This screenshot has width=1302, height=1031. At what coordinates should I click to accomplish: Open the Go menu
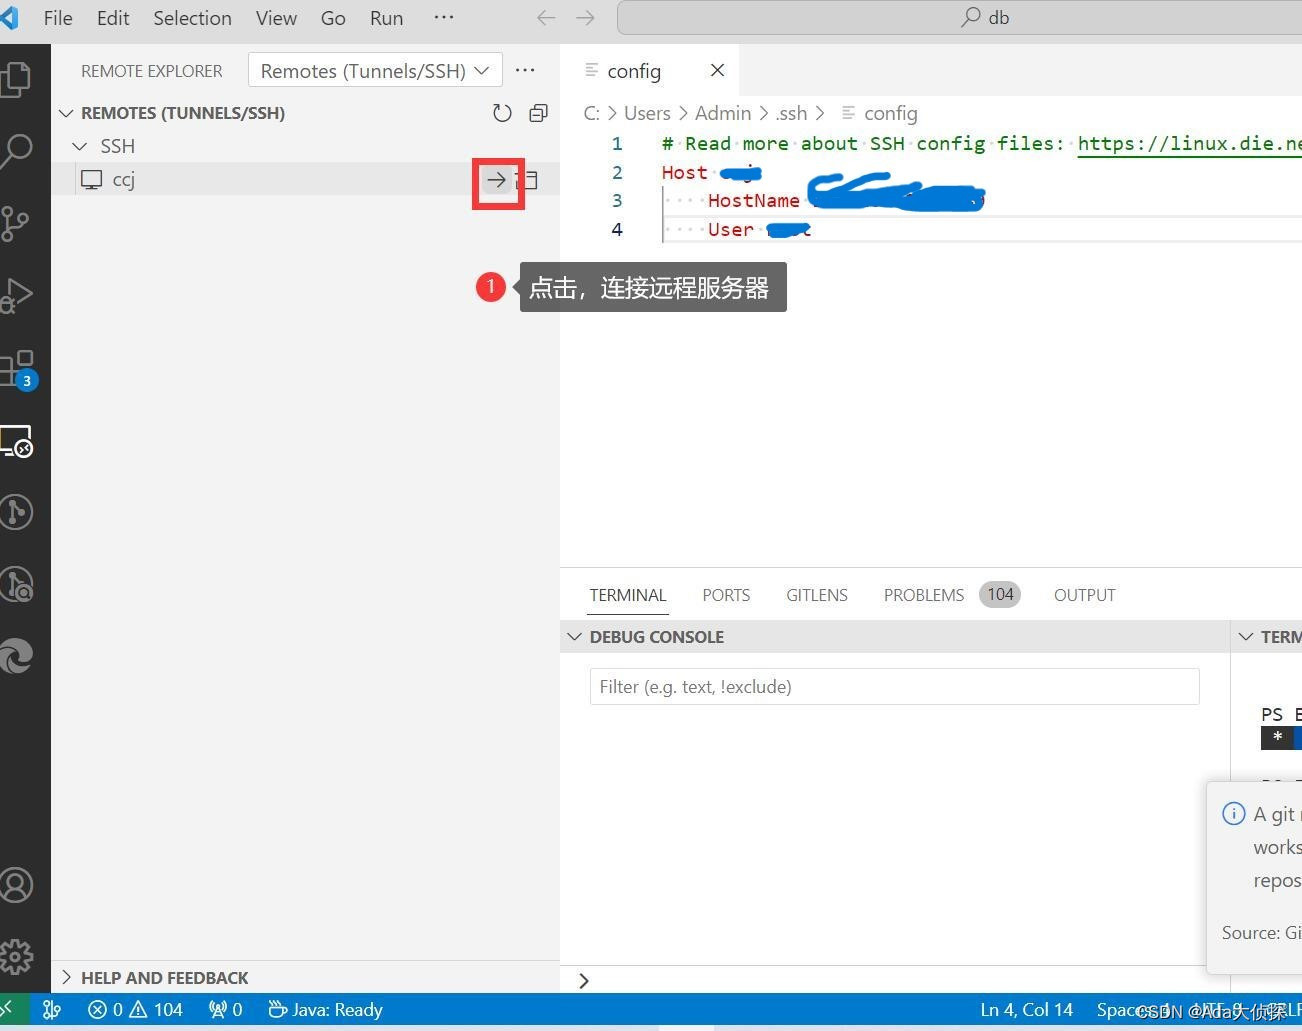(x=333, y=18)
